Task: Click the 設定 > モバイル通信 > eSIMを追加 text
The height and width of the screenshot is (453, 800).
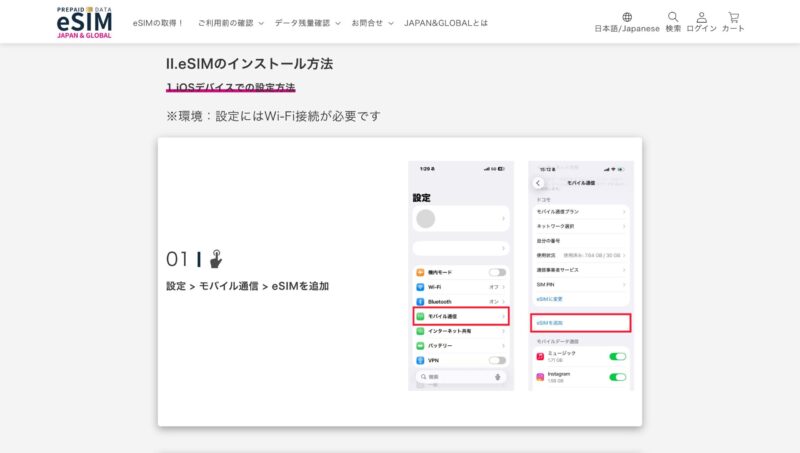Action: click(x=247, y=286)
